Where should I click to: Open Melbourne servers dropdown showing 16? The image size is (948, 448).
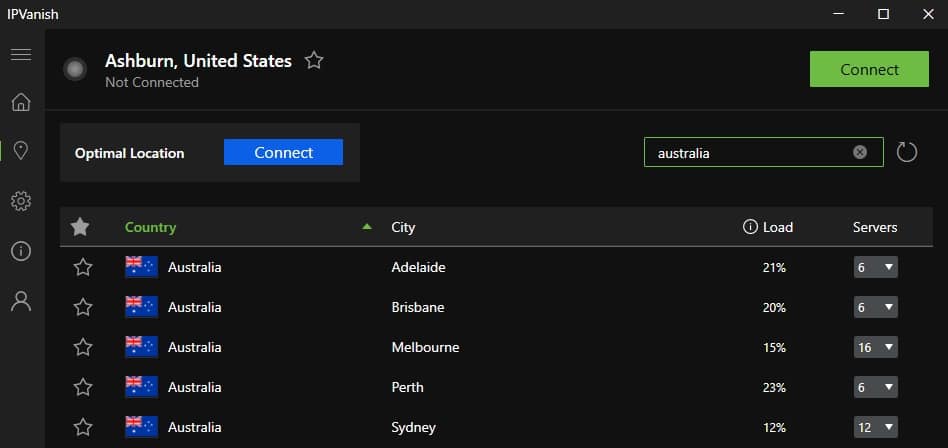point(875,347)
